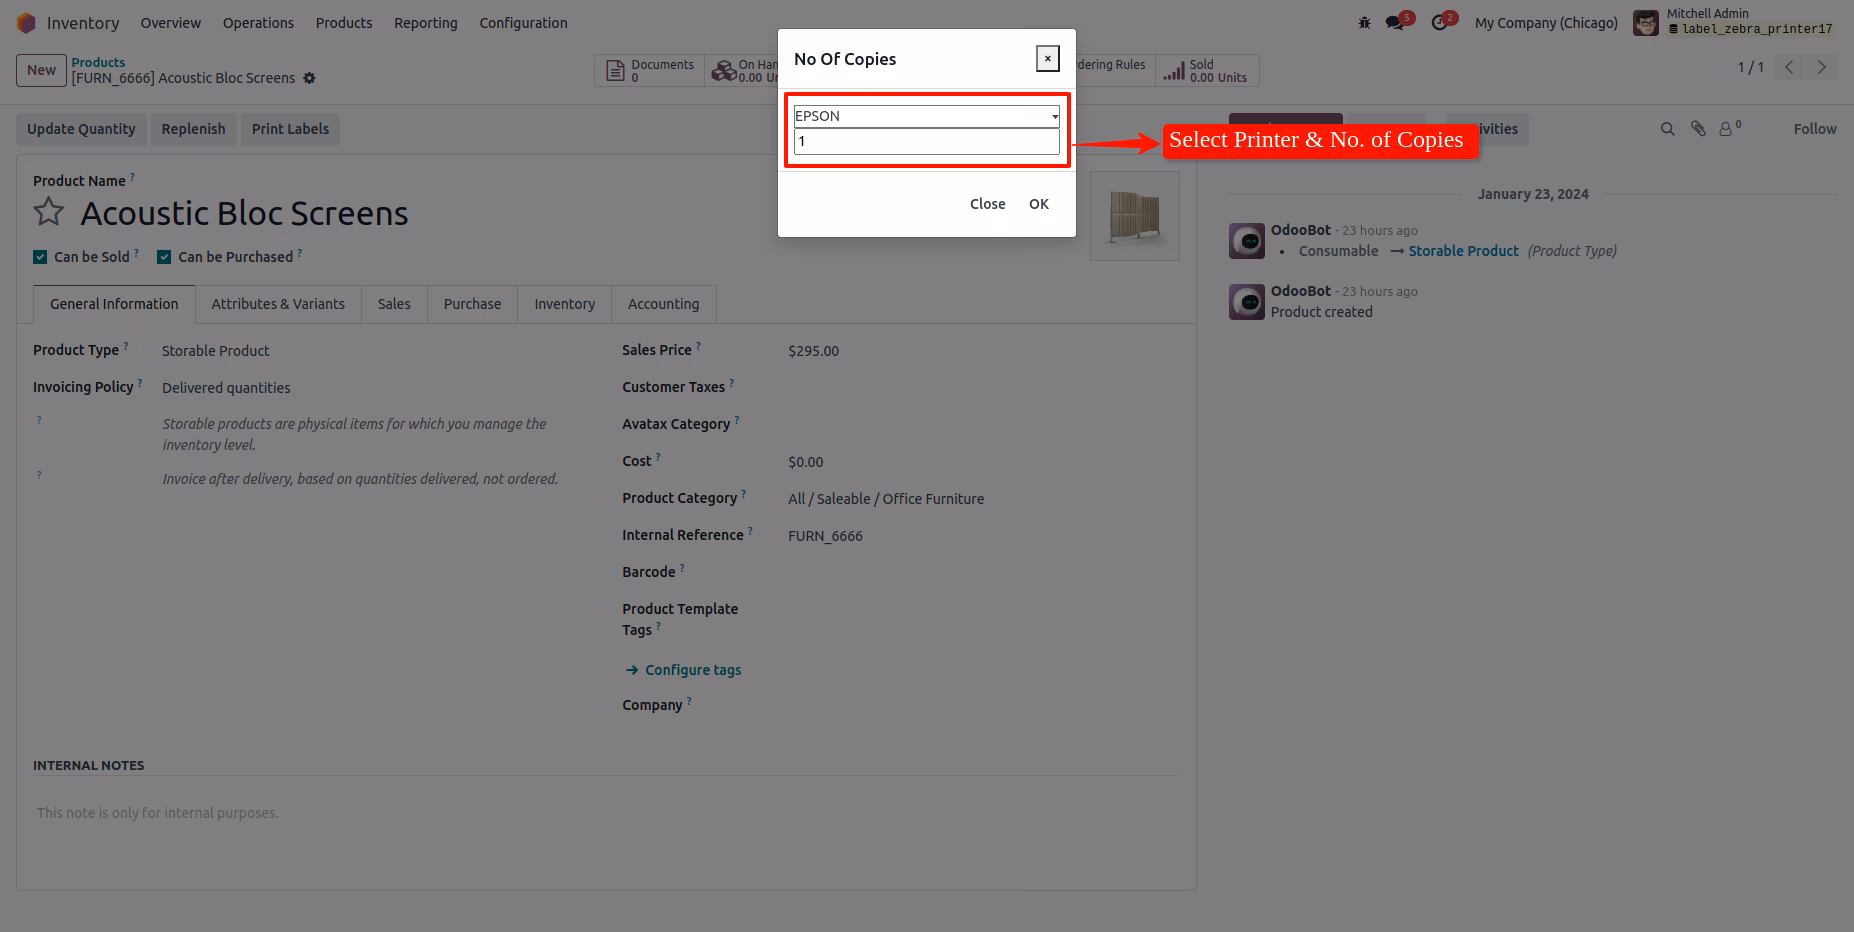Open the EPSON printer dropdown
The height and width of the screenshot is (932, 1854).
(x=927, y=116)
